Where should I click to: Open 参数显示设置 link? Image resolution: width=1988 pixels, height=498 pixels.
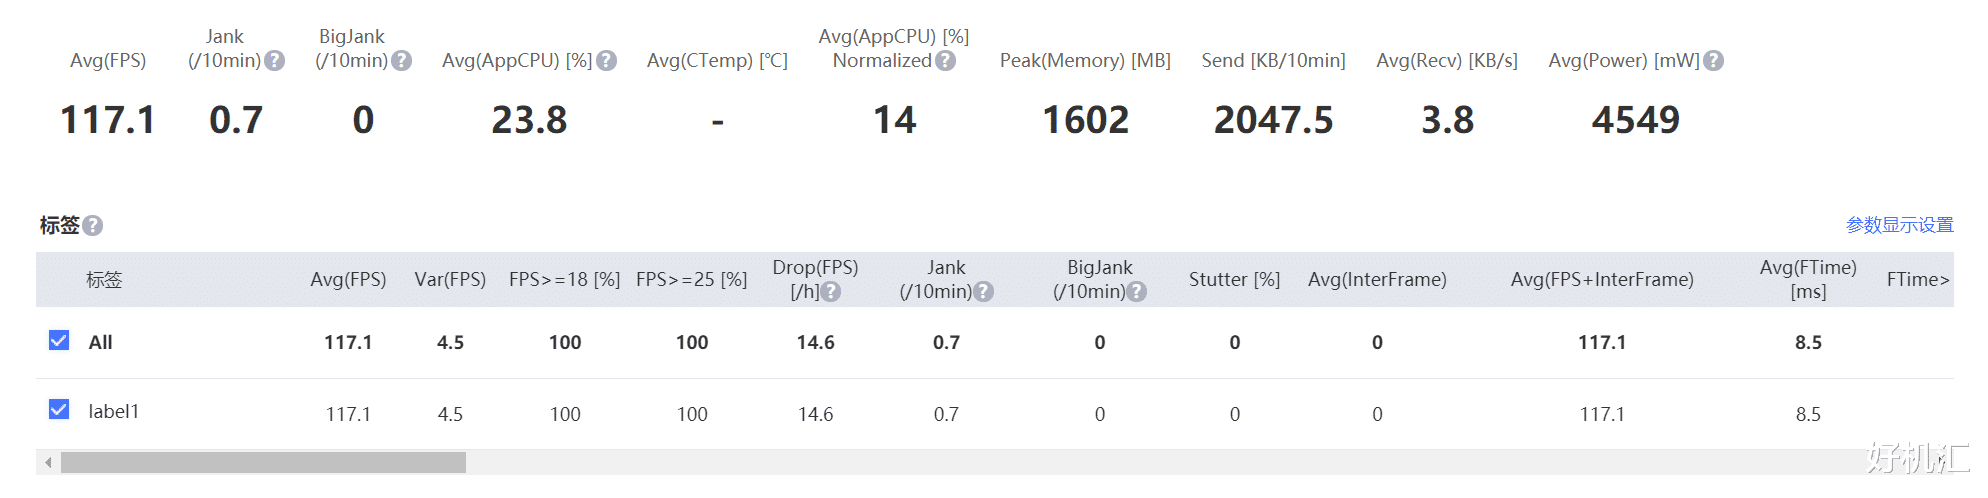pos(1900,226)
